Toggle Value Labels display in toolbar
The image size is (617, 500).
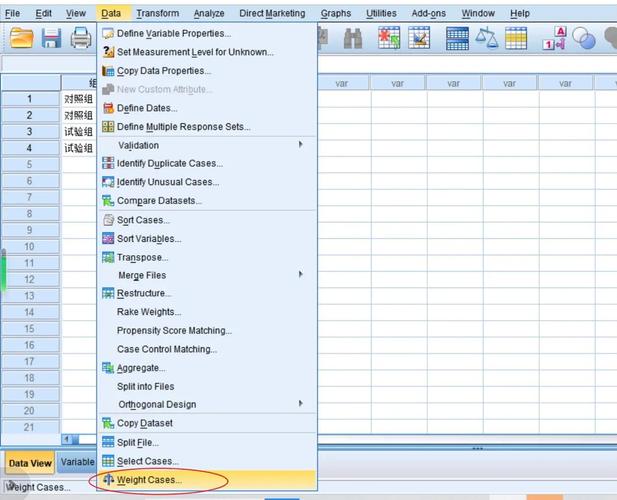point(553,39)
